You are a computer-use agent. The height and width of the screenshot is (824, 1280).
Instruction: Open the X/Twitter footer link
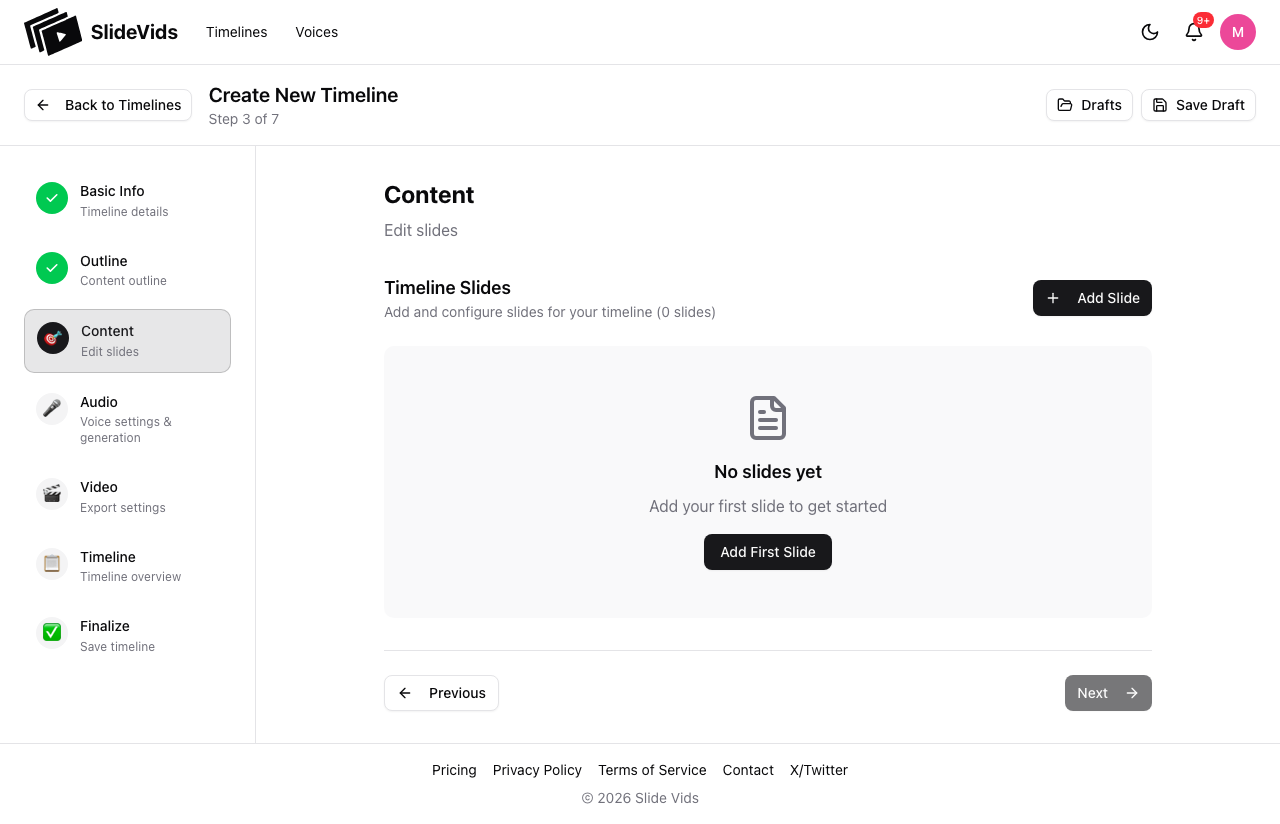click(818, 770)
